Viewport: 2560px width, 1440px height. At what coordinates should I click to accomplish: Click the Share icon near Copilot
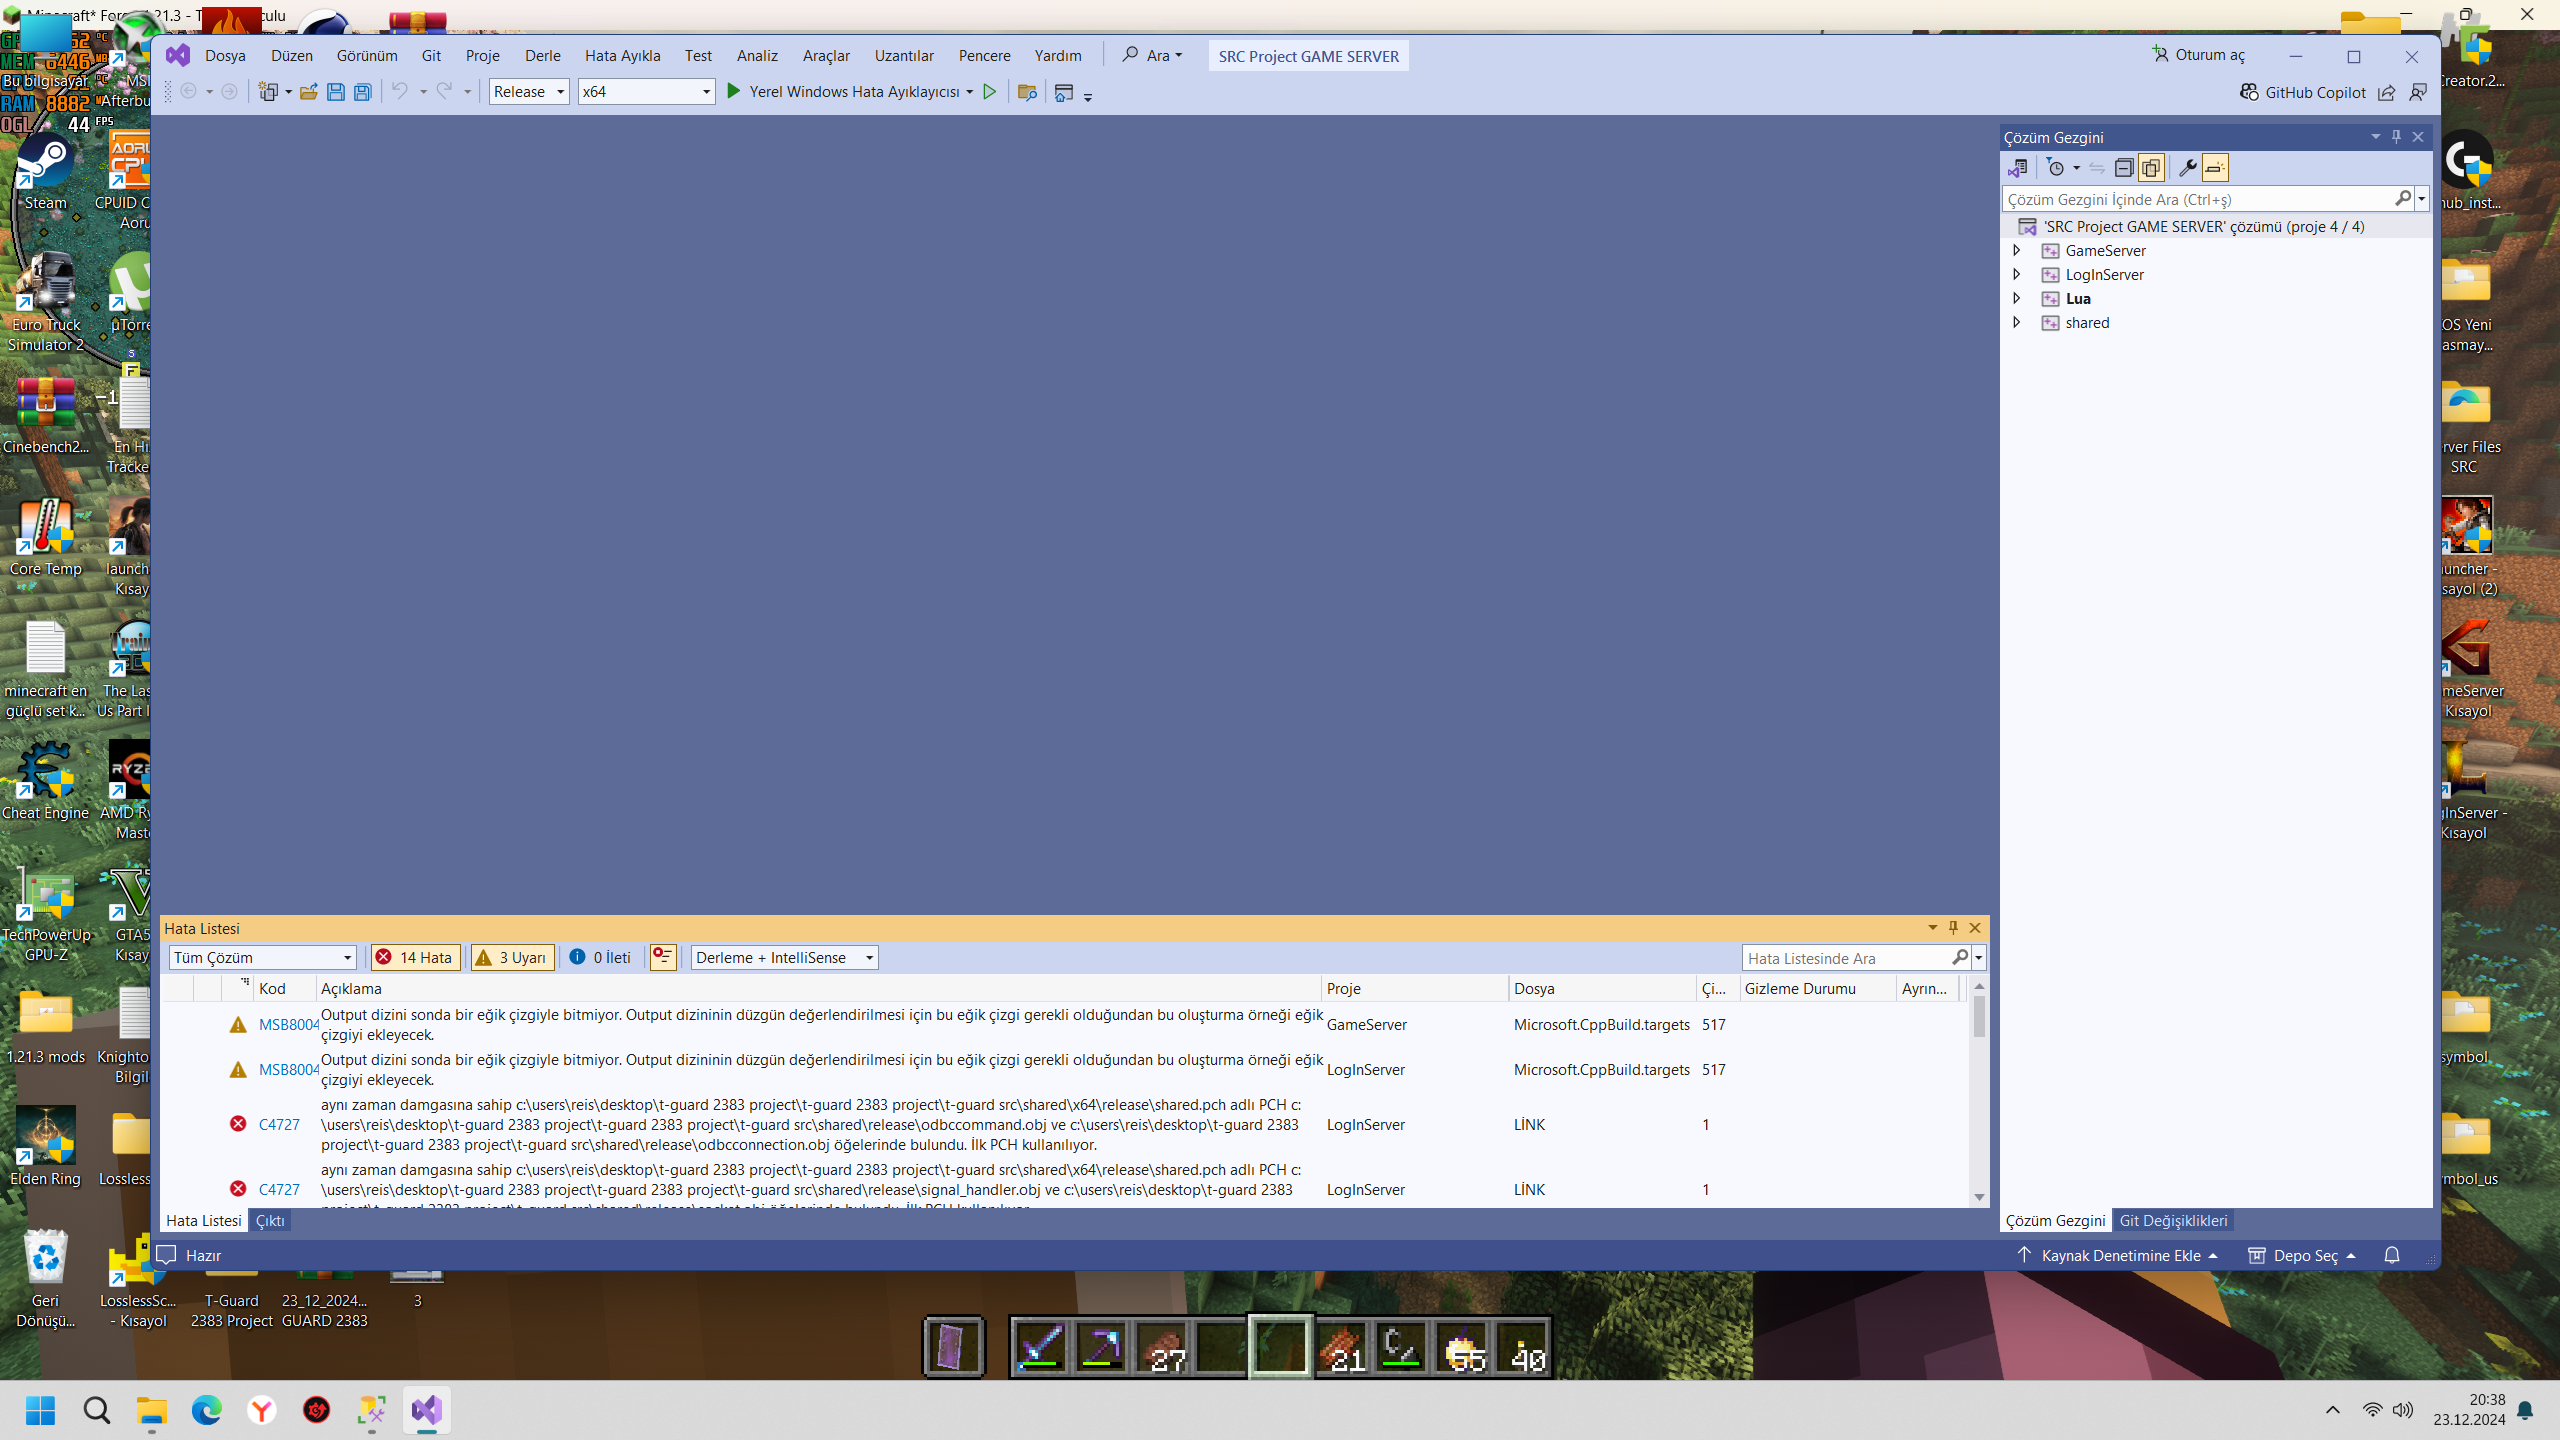coord(2387,92)
